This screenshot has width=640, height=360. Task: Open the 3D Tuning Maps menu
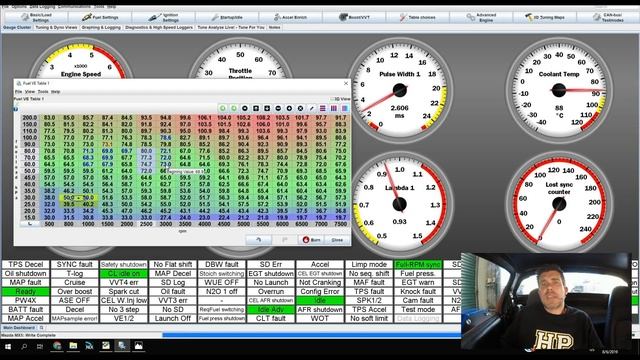(545, 18)
